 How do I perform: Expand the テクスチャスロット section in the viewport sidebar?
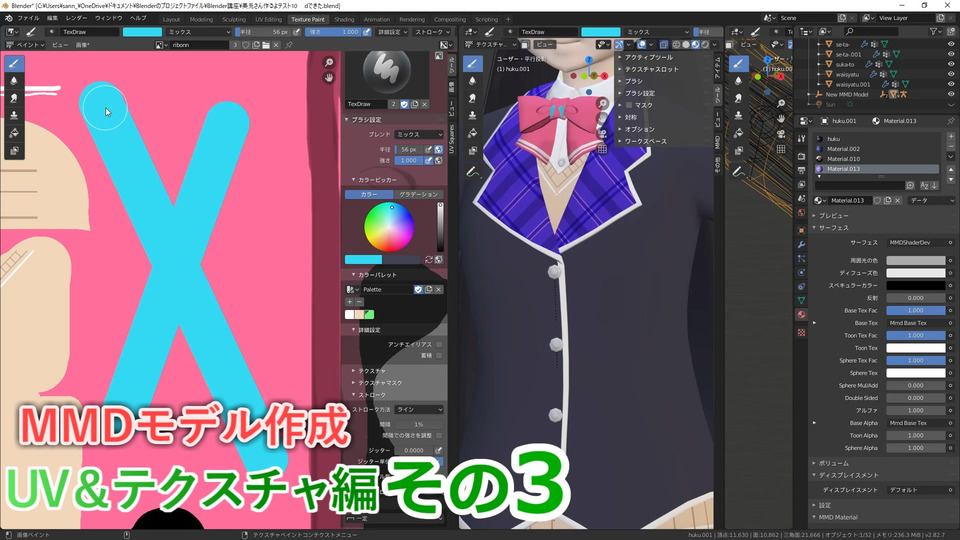(651, 69)
